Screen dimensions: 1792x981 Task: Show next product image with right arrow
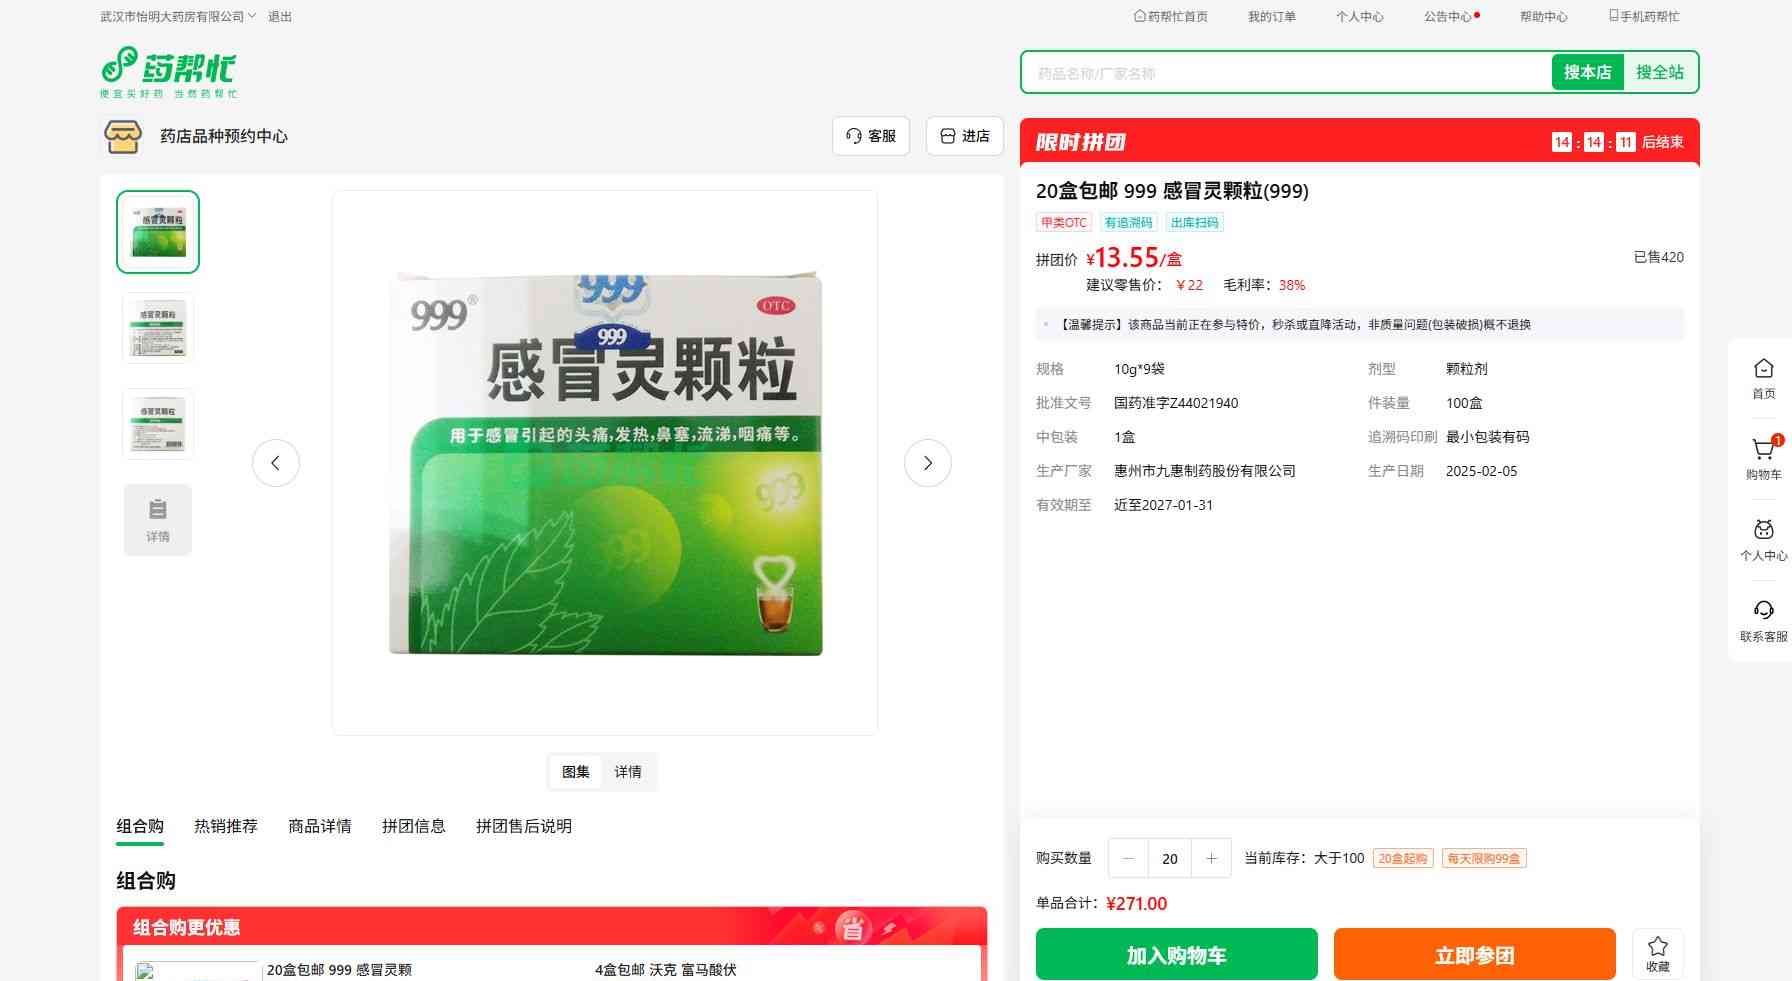point(927,463)
